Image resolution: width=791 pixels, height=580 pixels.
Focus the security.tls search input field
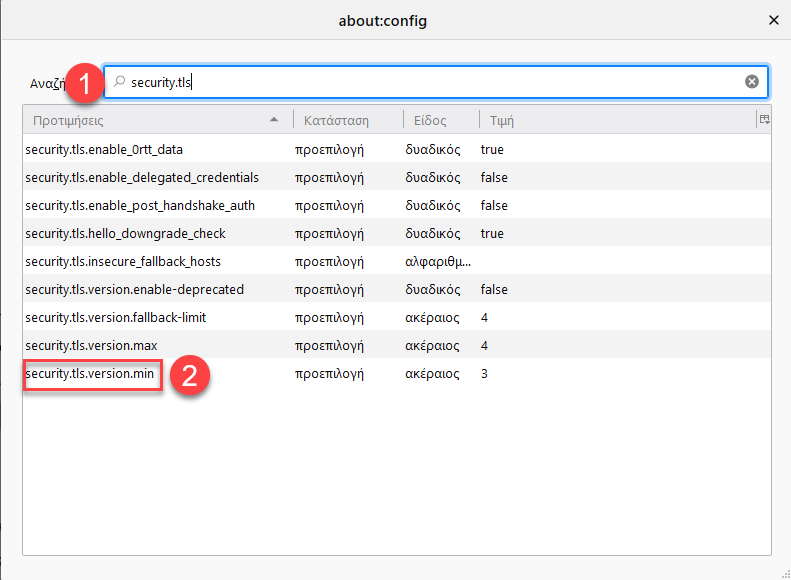click(436, 82)
